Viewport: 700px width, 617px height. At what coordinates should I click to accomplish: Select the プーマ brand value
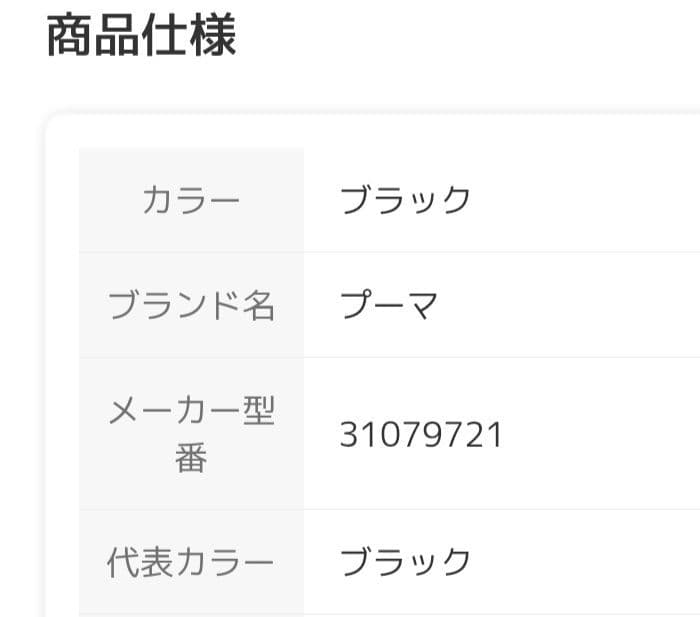[x=389, y=305]
